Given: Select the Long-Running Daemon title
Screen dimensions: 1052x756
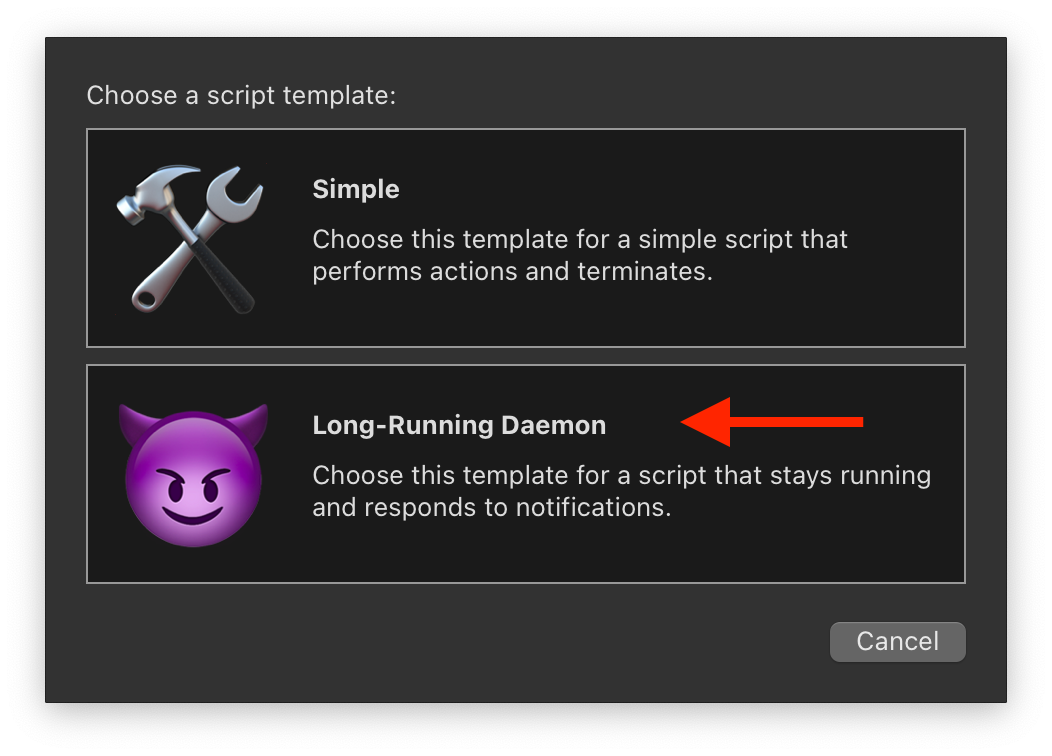Looking at the screenshot, I should point(459,425).
